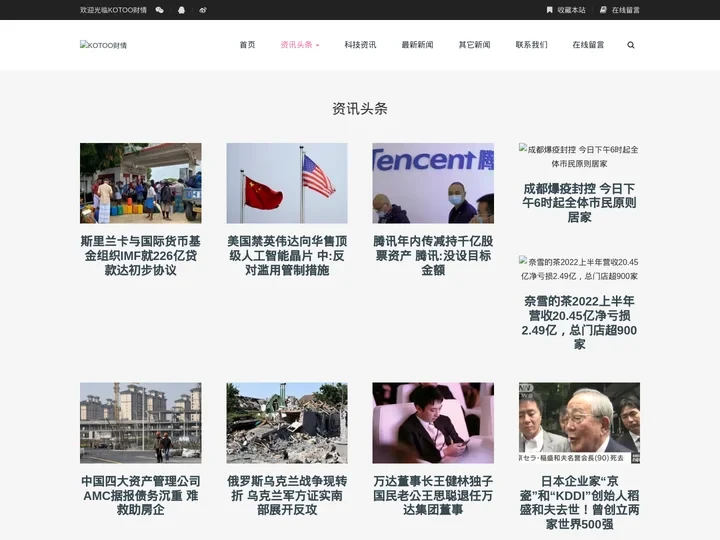
Task: Open the Ukraine war rubble thumbnail
Action: pos(287,423)
